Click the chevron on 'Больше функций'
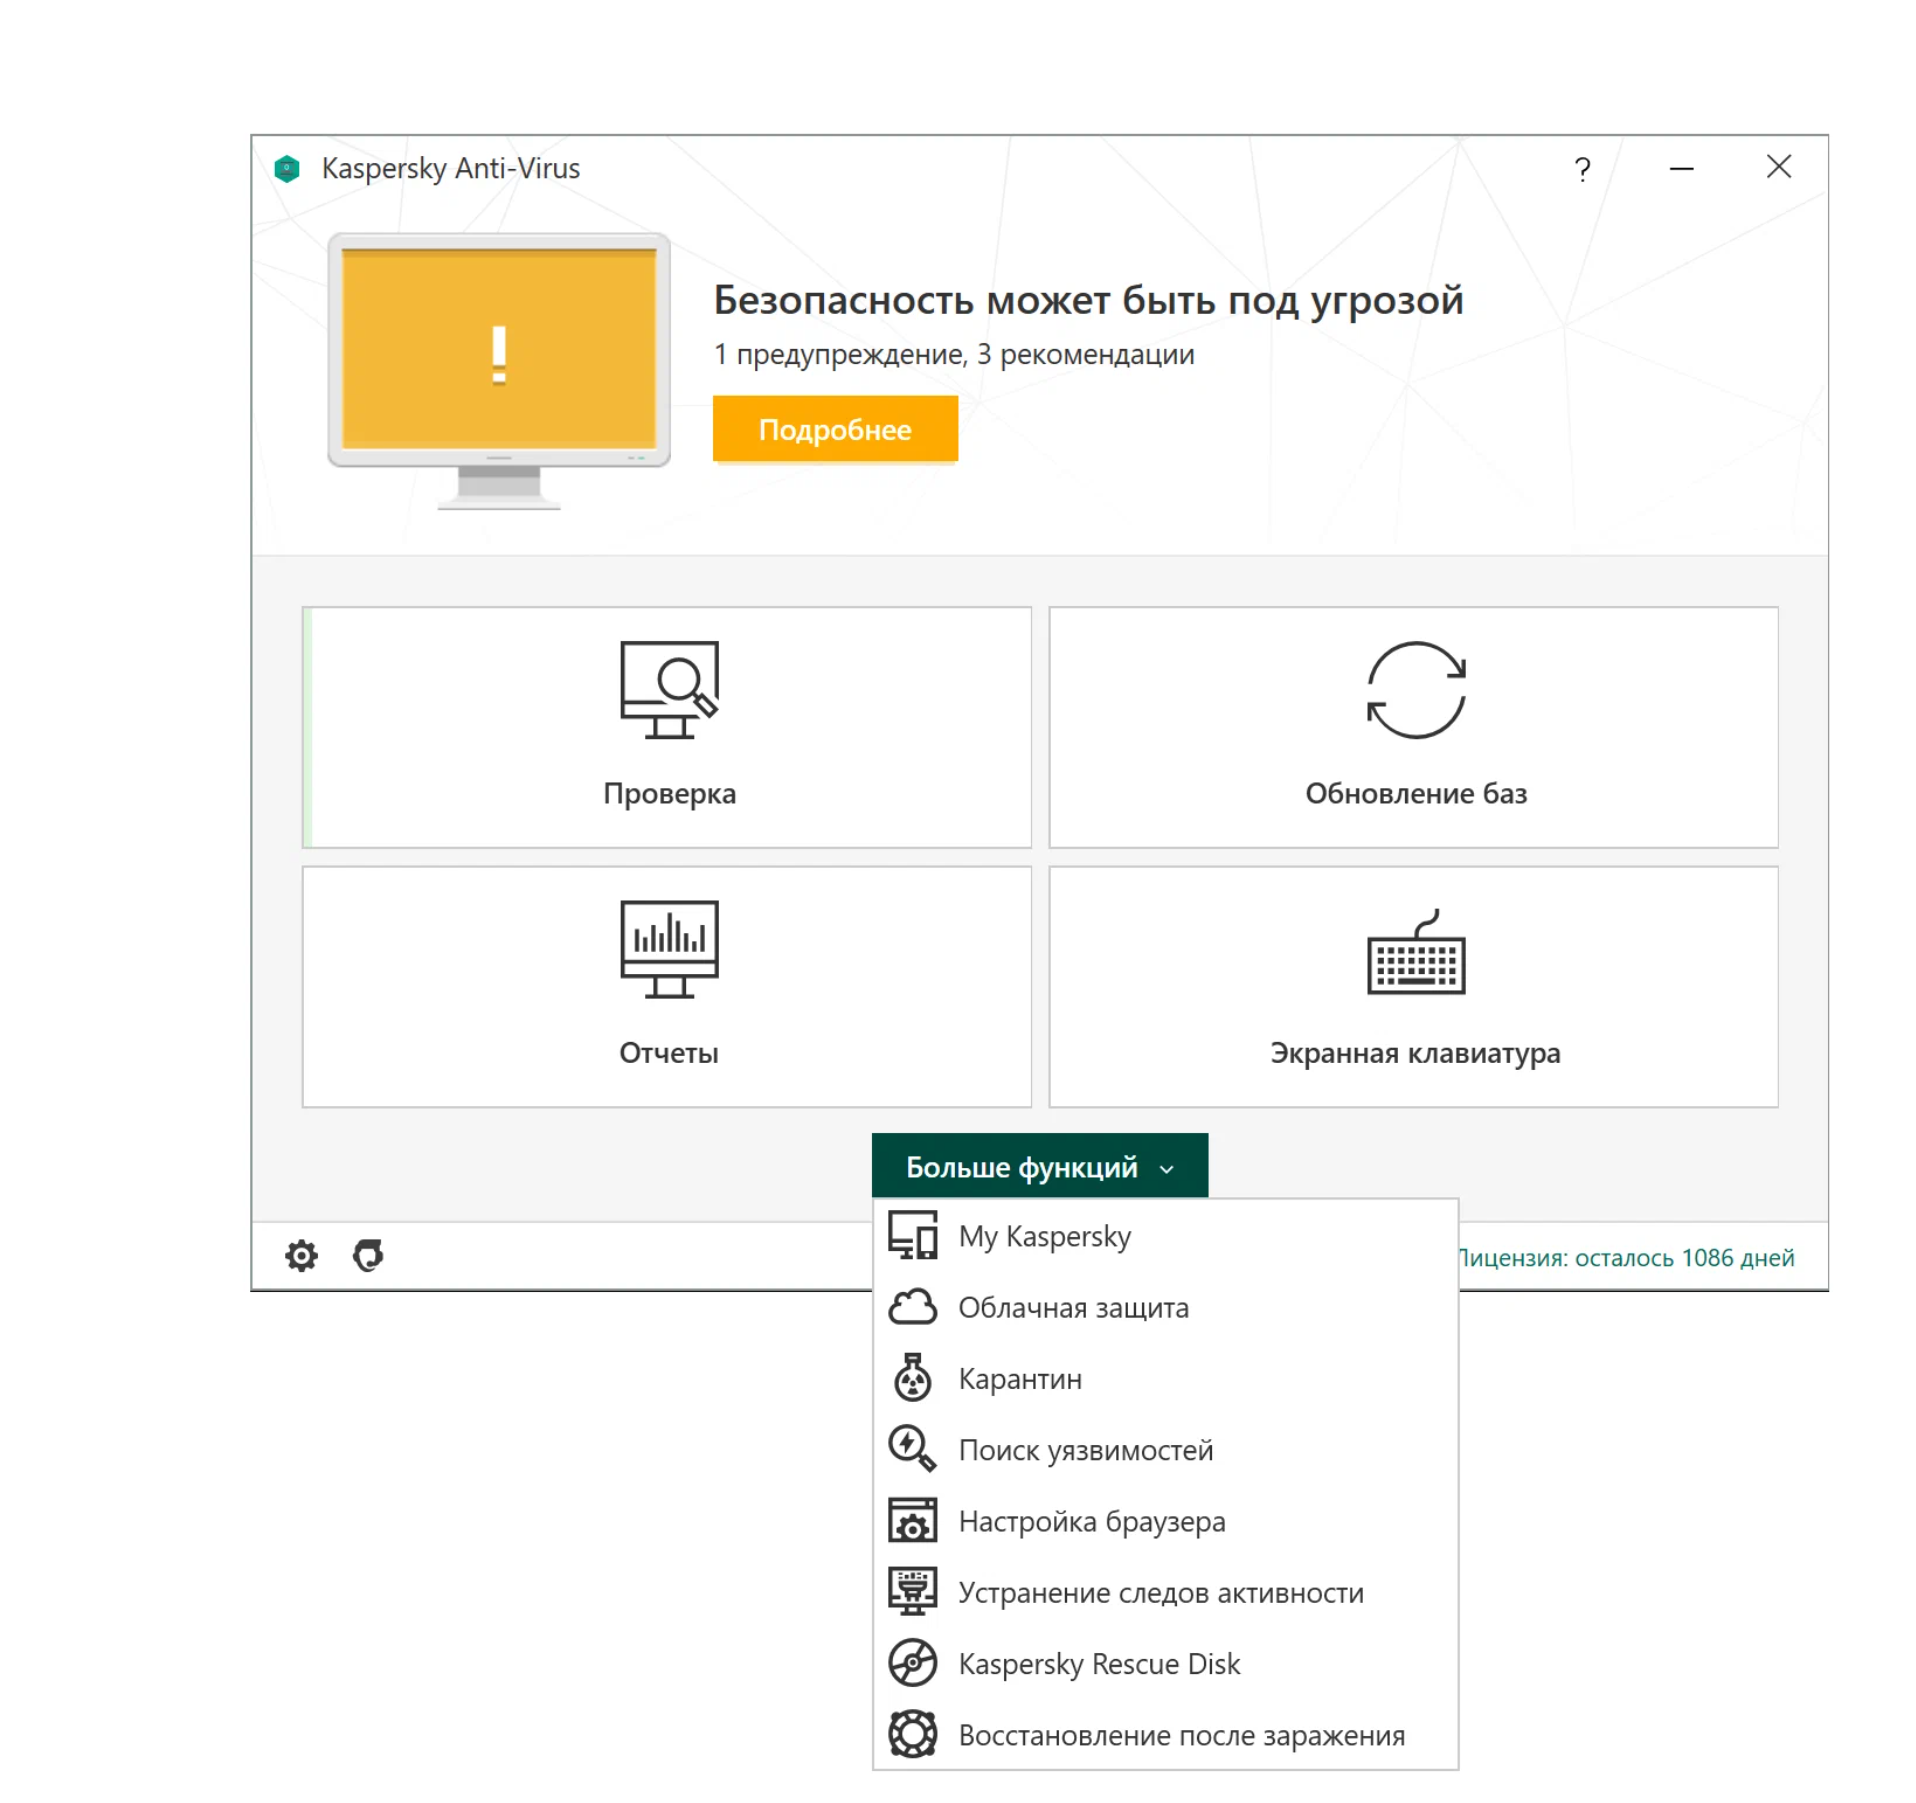Screen dimensions: 1916x1803 click(x=1166, y=1168)
